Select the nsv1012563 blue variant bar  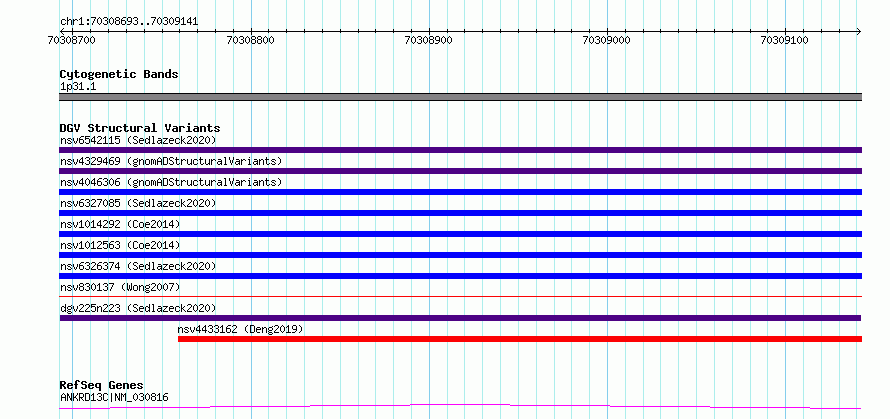pyautogui.click(x=460, y=255)
